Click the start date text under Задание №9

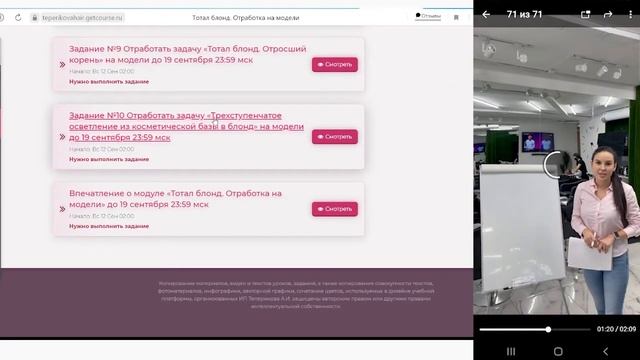101,71
